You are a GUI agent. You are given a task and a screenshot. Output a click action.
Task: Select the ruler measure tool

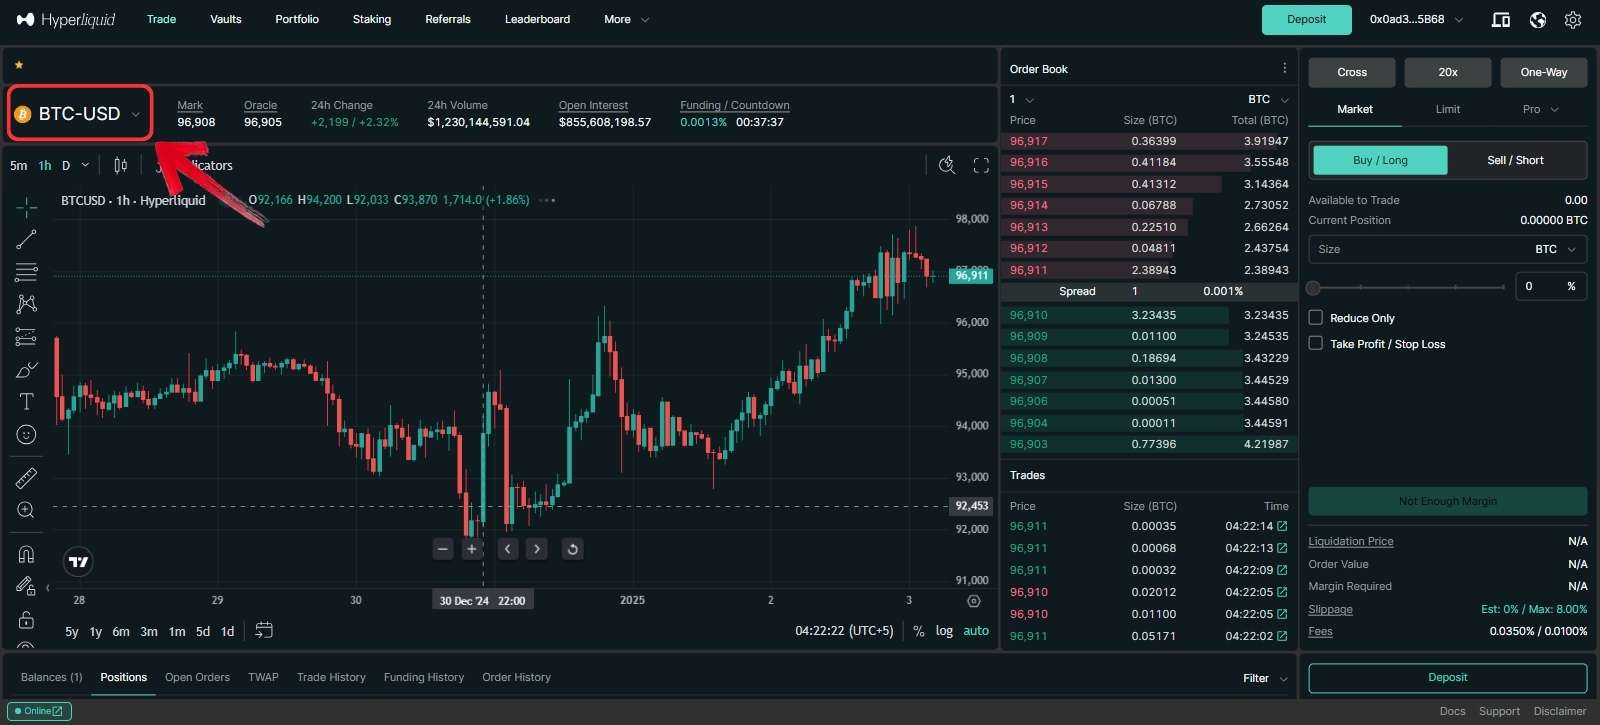26,478
